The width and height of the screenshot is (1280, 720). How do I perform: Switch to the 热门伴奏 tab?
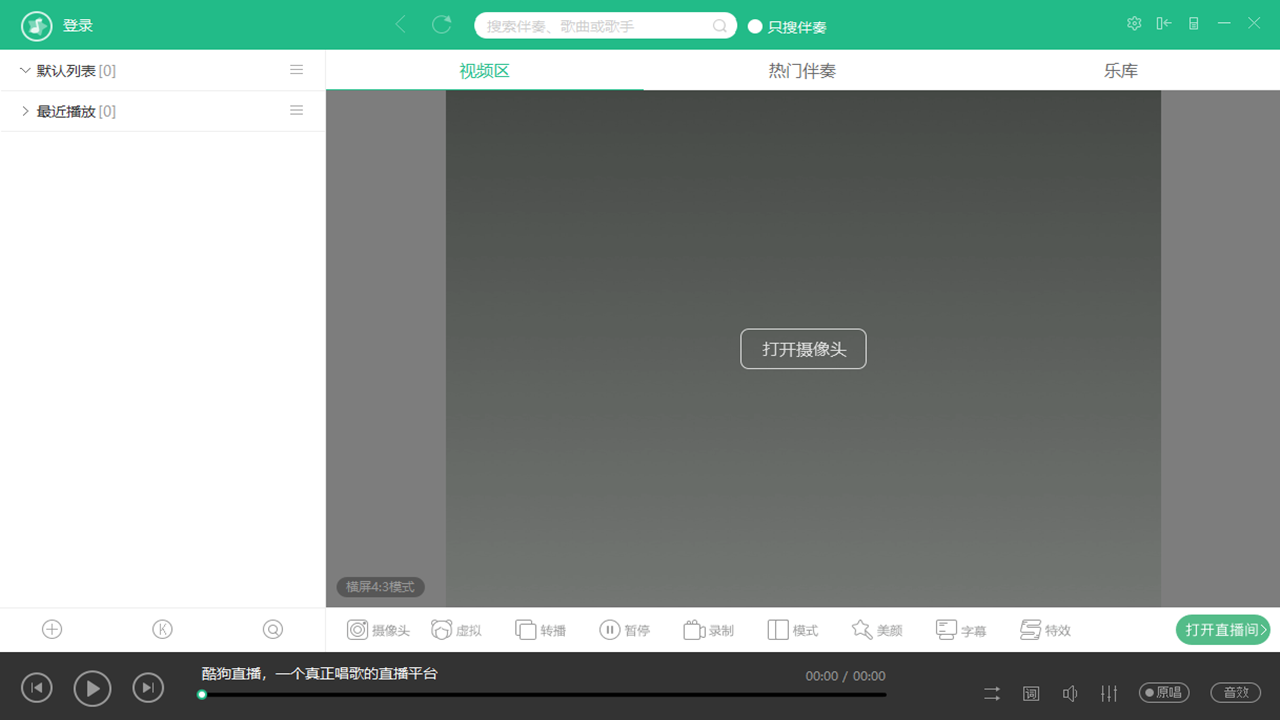[x=802, y=70]
